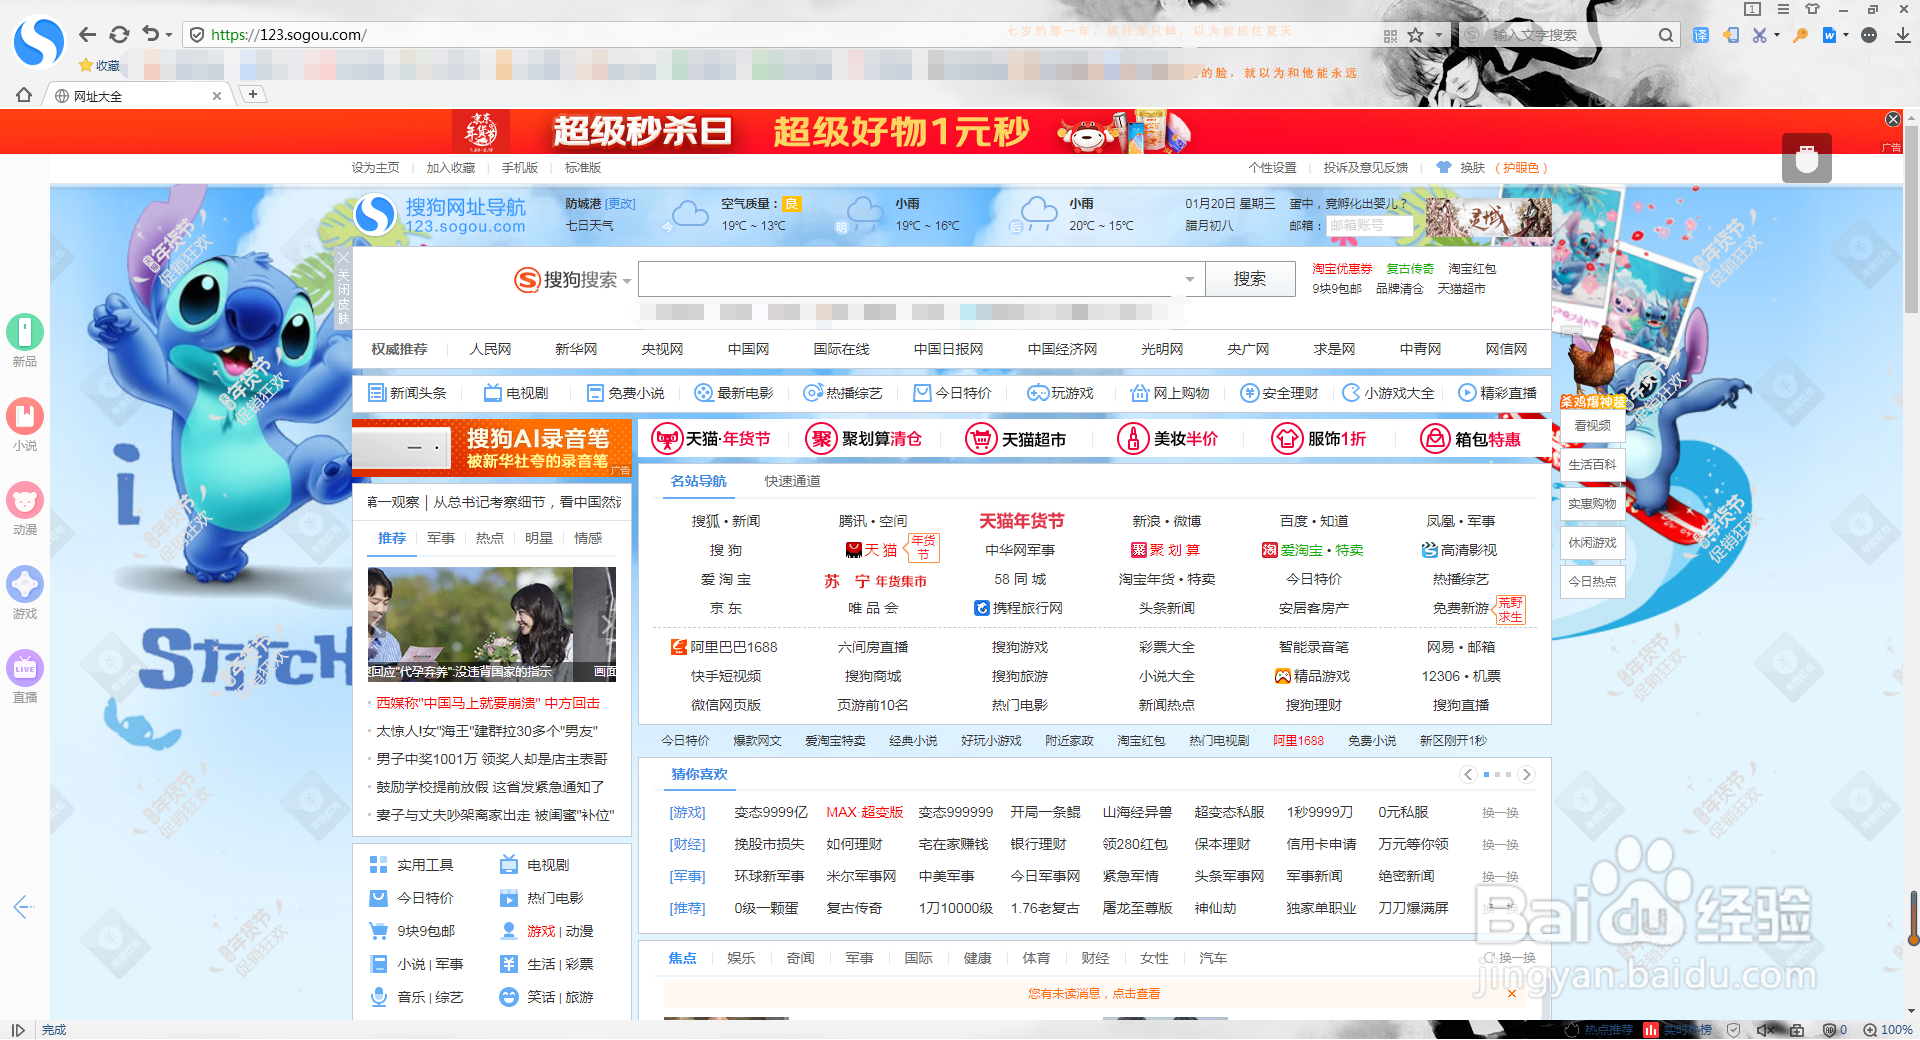Open new tab with plus button

(x=253, y=94)
